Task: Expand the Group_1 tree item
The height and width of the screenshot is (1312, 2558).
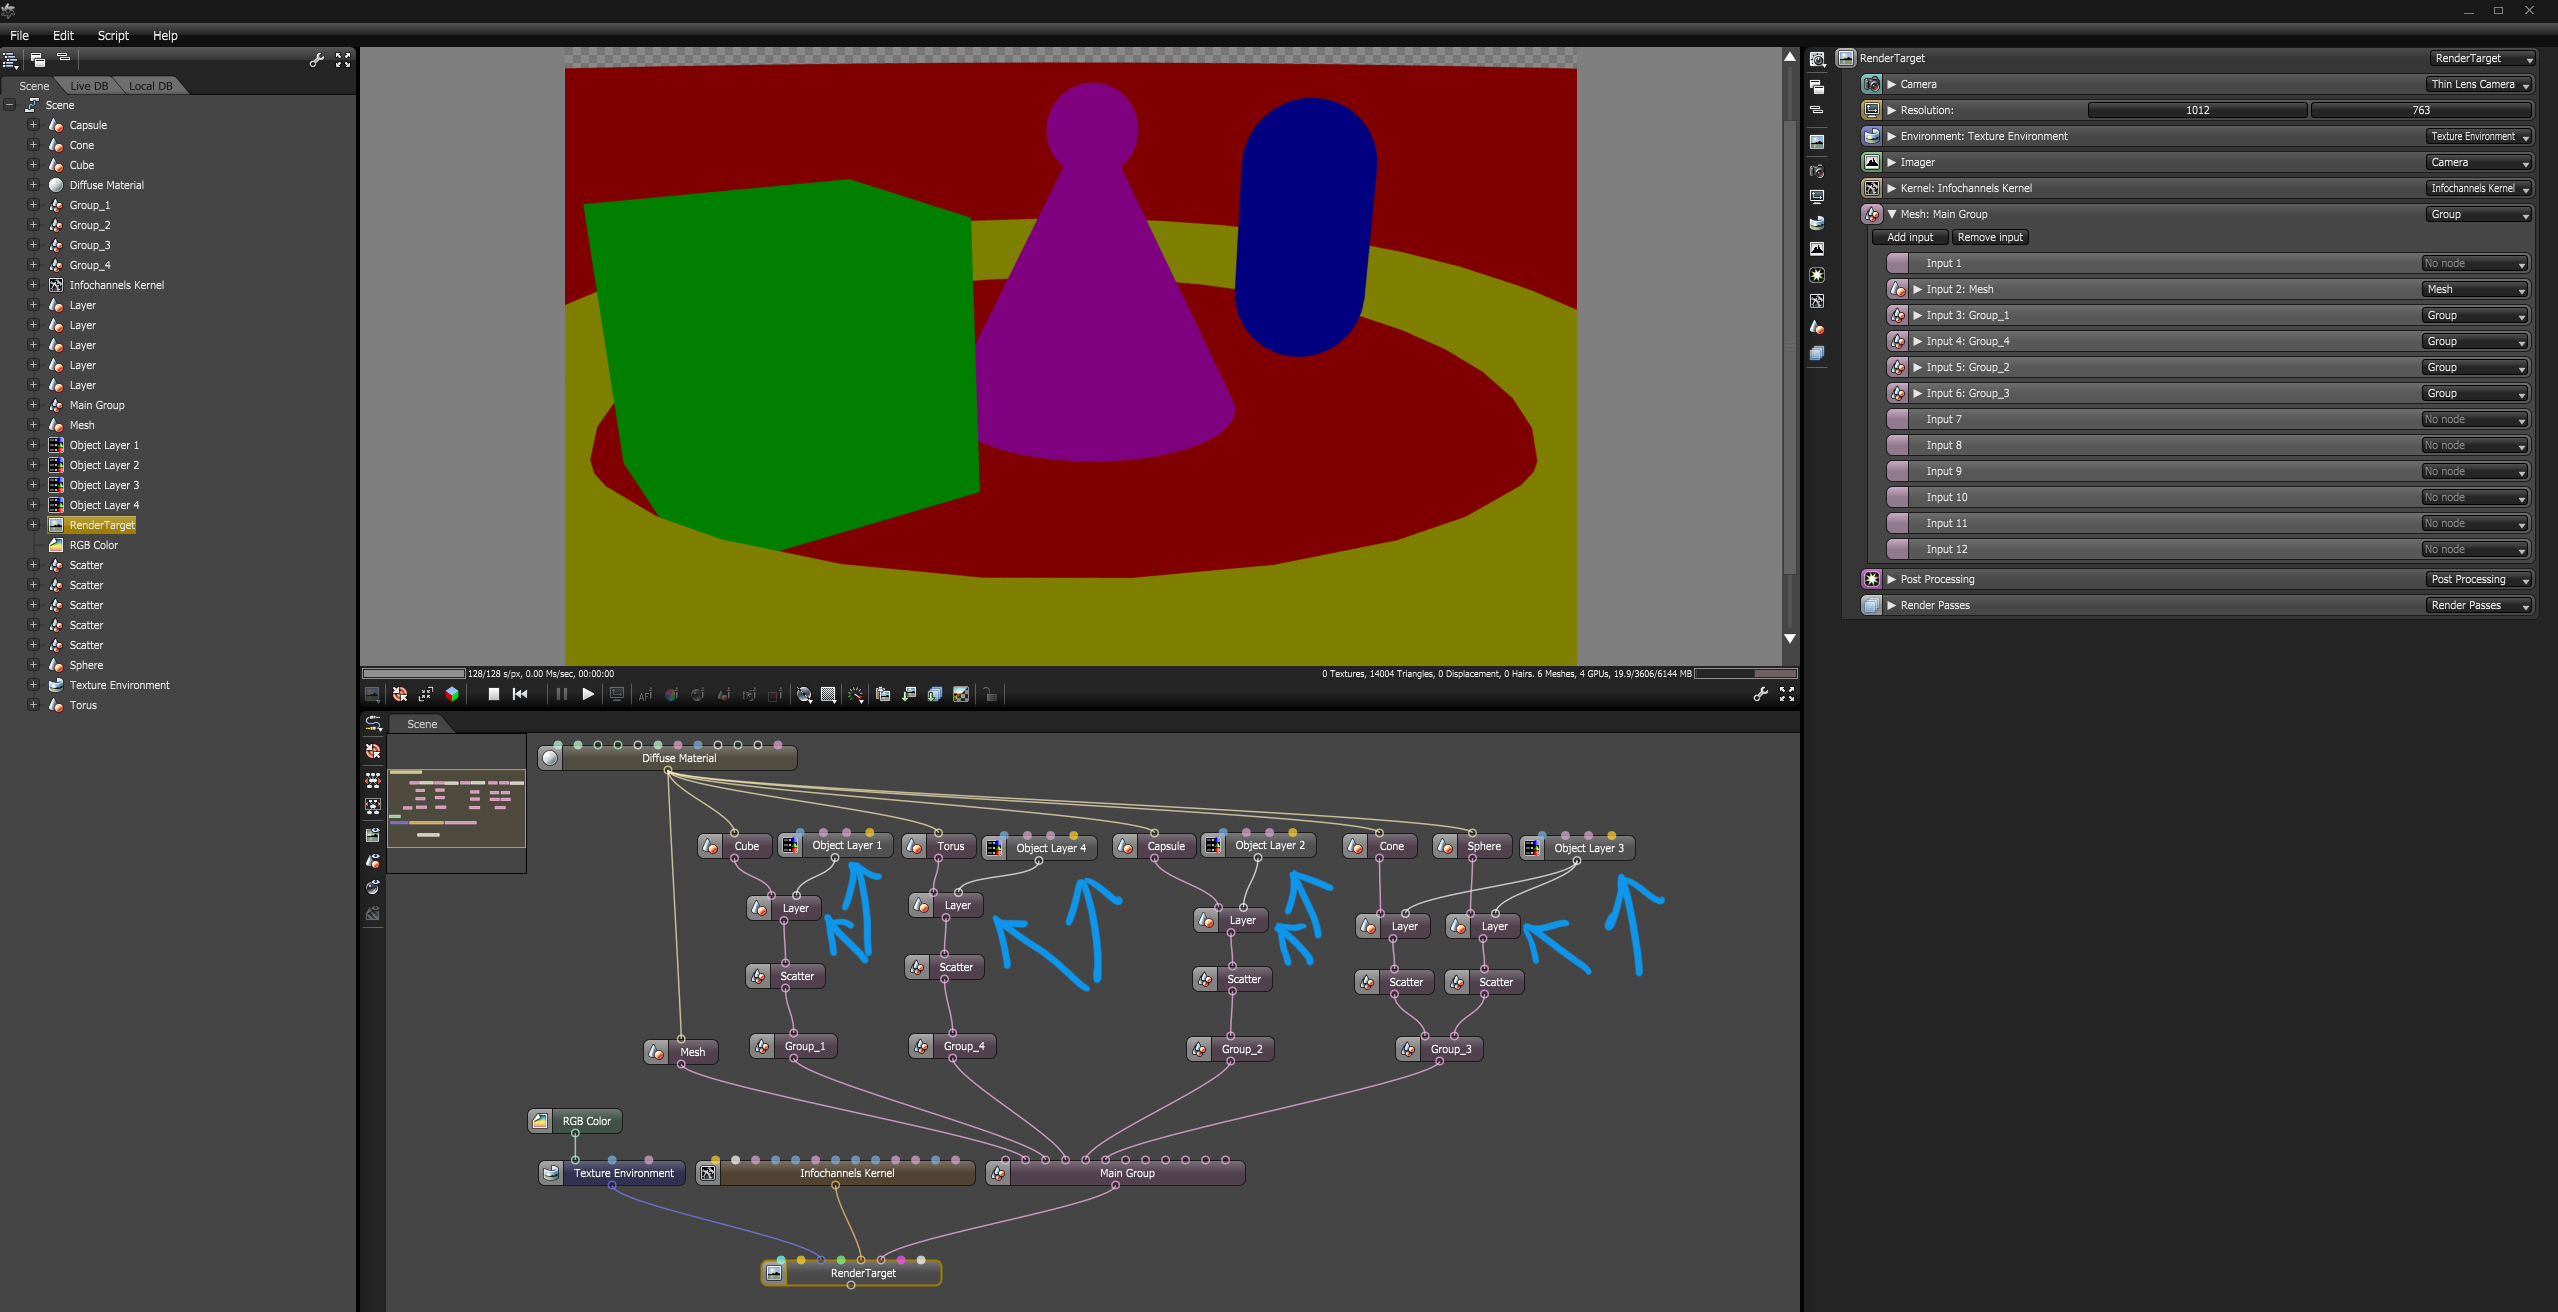Action: (33, 205)
